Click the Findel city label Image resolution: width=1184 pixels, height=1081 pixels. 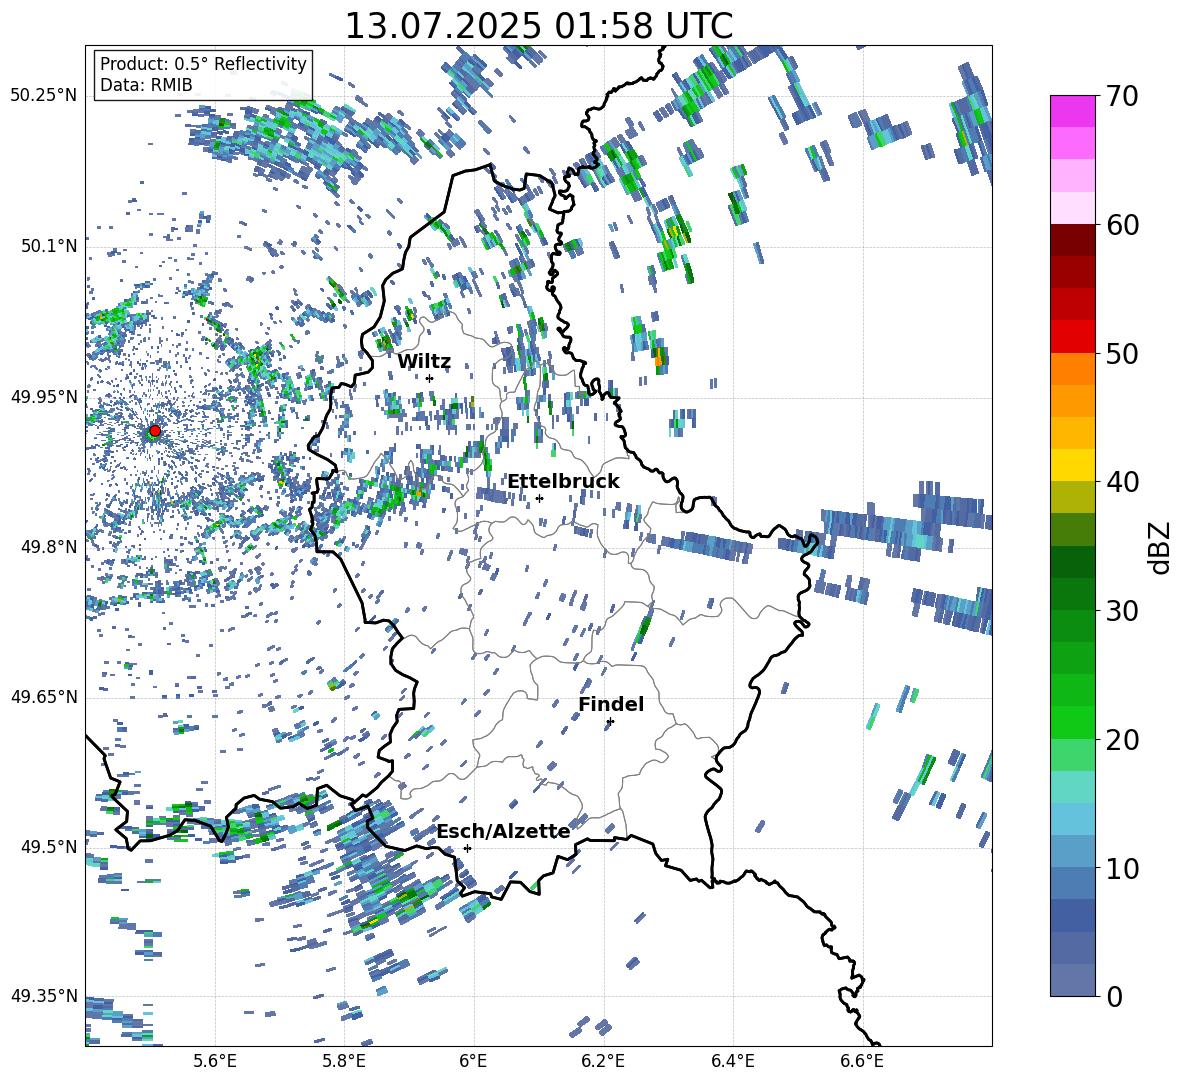pyautogui.click(x=611, y=704)
